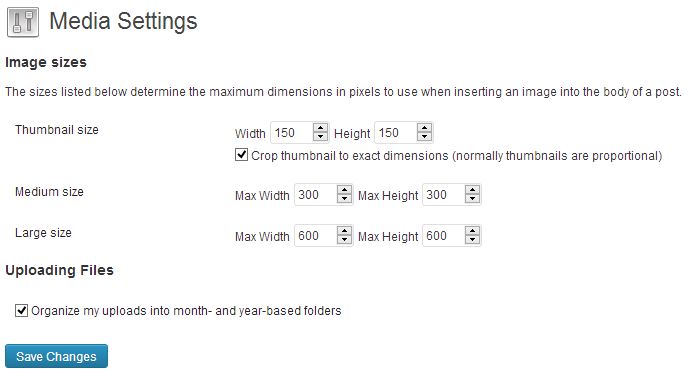
Task: Decrease Medium size Max Height stepper
Action: point(472,198)
